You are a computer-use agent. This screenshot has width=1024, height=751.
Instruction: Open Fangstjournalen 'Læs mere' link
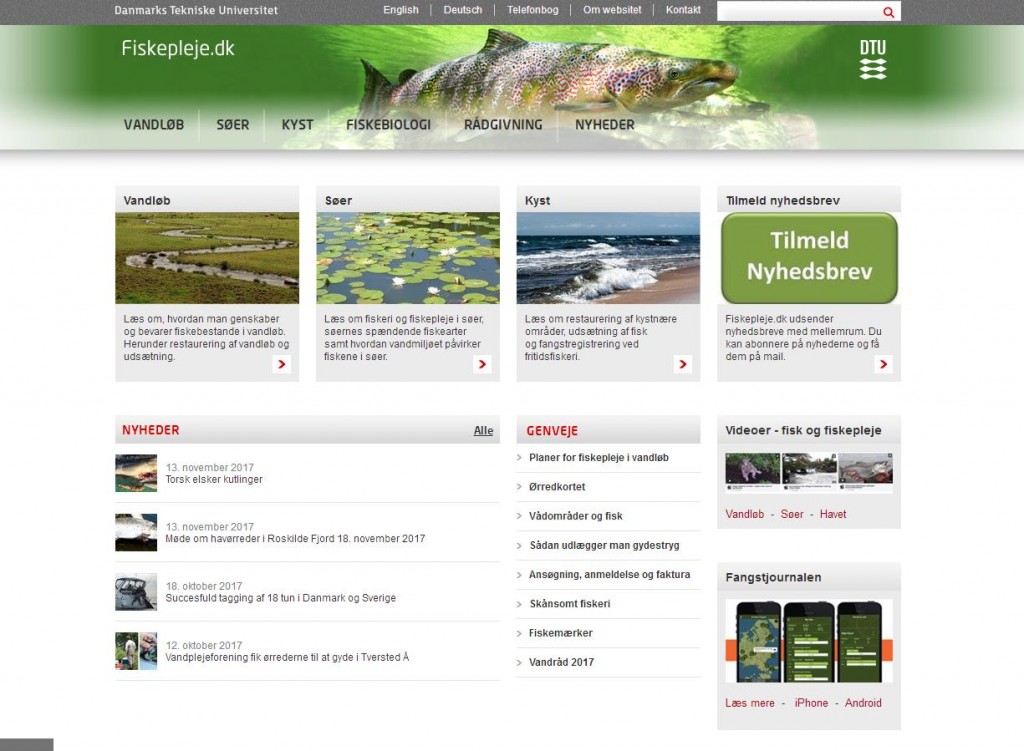(750, 703)
